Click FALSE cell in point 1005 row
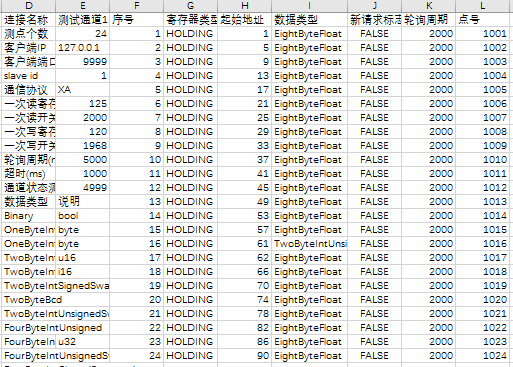Image resolution: width=513 pixels, height=367 pixels. click(x=375, y=90)
